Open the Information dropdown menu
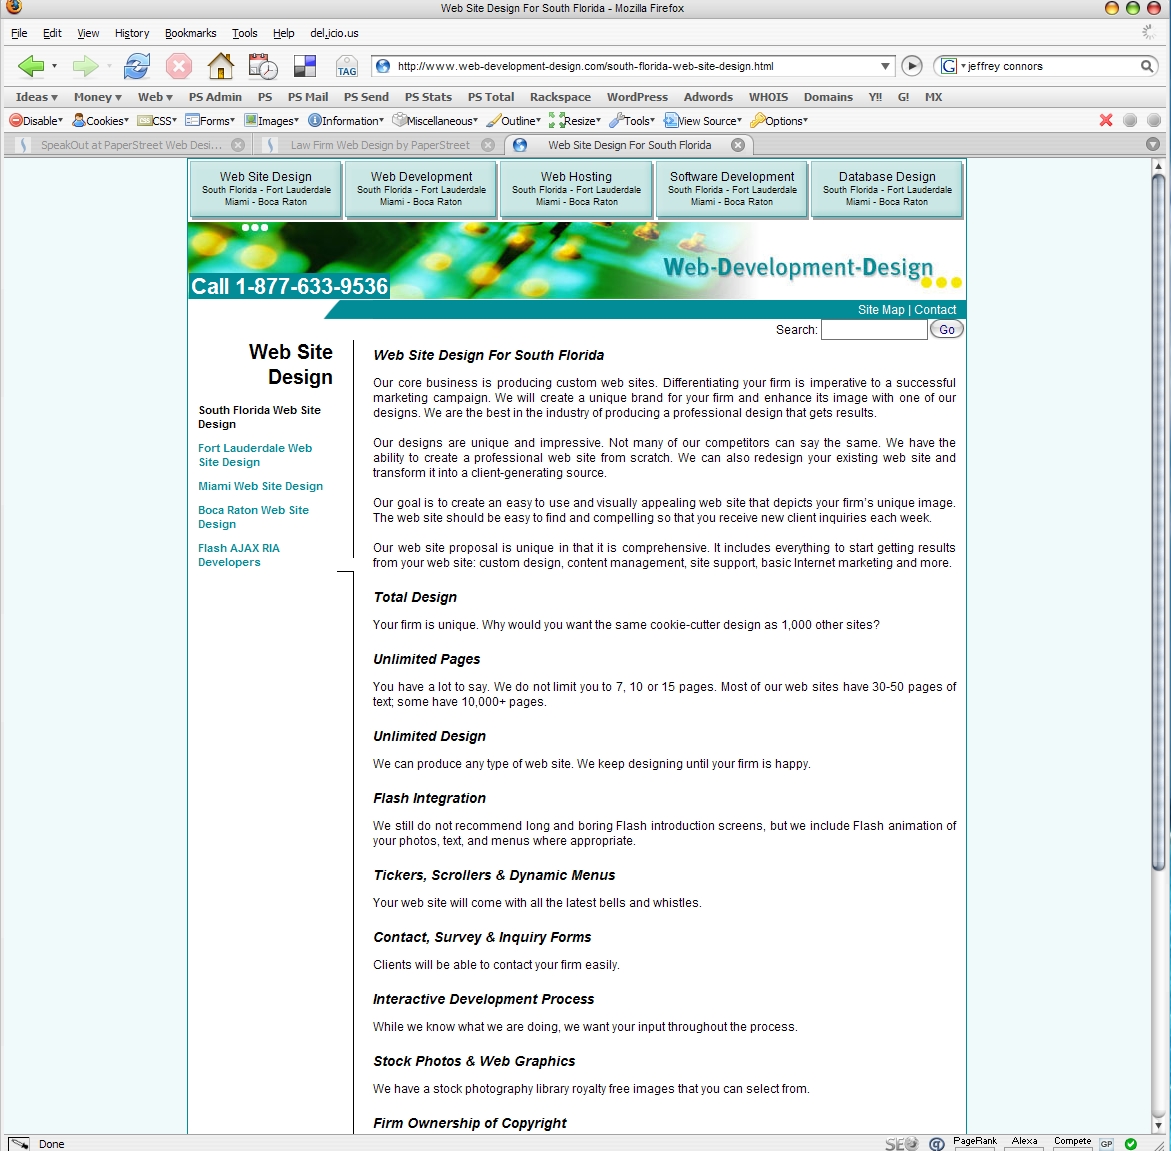This screenshot has height=1151, width=1171. pos(346,120)
